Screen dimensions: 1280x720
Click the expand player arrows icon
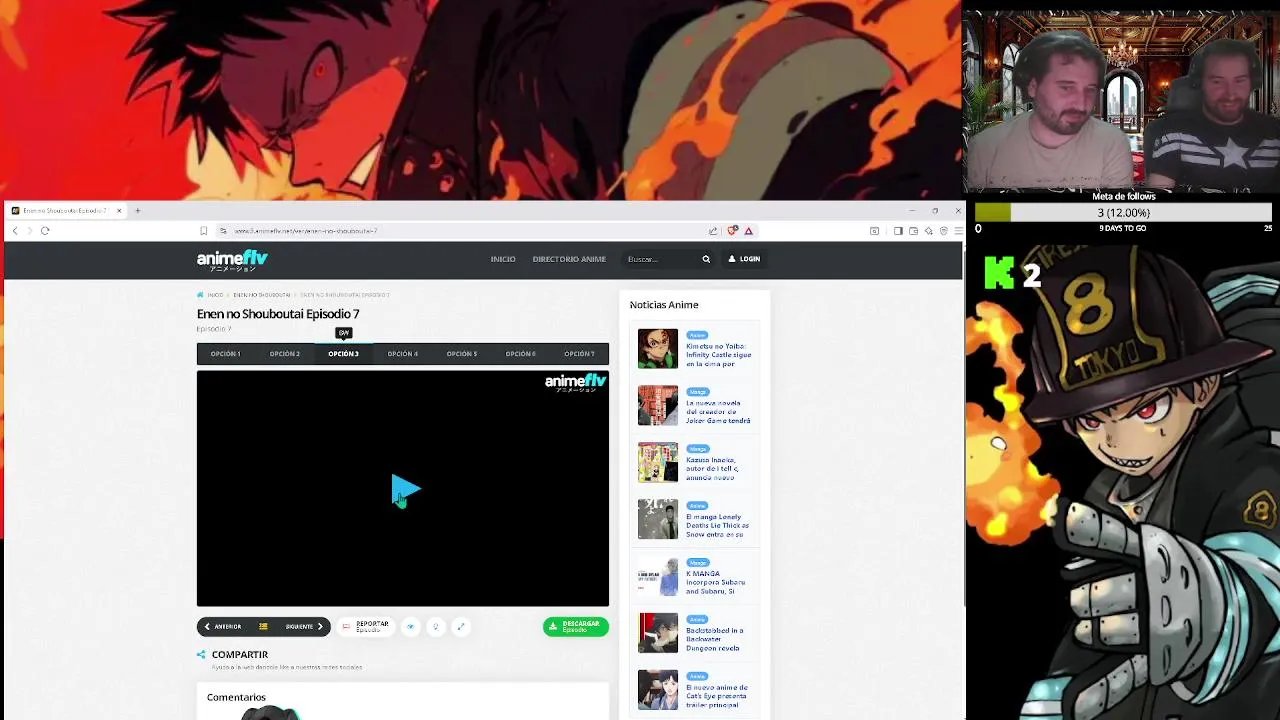pyautogui.click(x=460, y=627)
